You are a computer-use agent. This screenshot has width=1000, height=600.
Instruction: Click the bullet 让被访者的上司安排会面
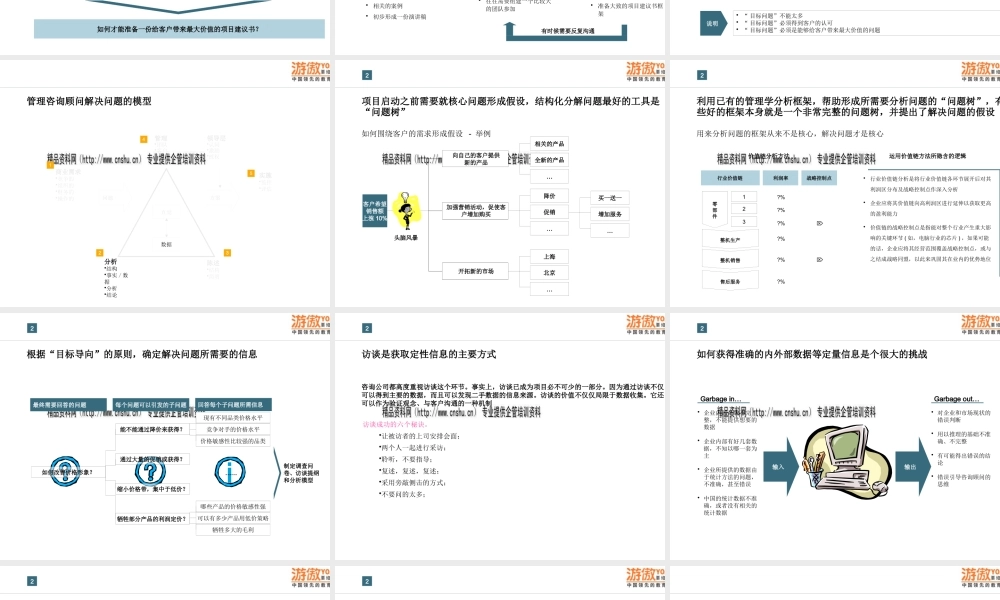pos(420,436)
